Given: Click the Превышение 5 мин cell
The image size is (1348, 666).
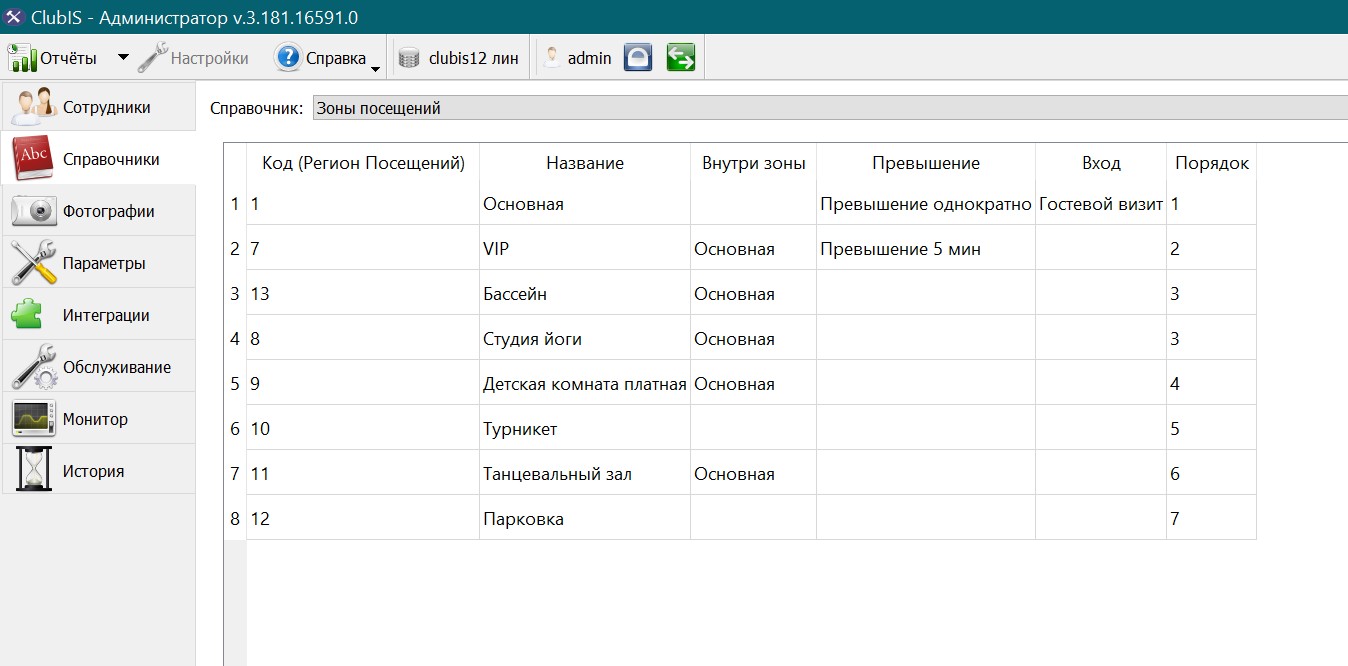Looking at the screenshot, I should click(x=926, y=249).
